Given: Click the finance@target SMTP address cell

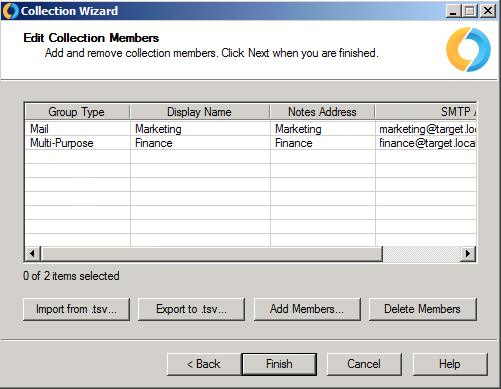Looking at the screenshot, I should pyautogui.click(x=427, y=143).
